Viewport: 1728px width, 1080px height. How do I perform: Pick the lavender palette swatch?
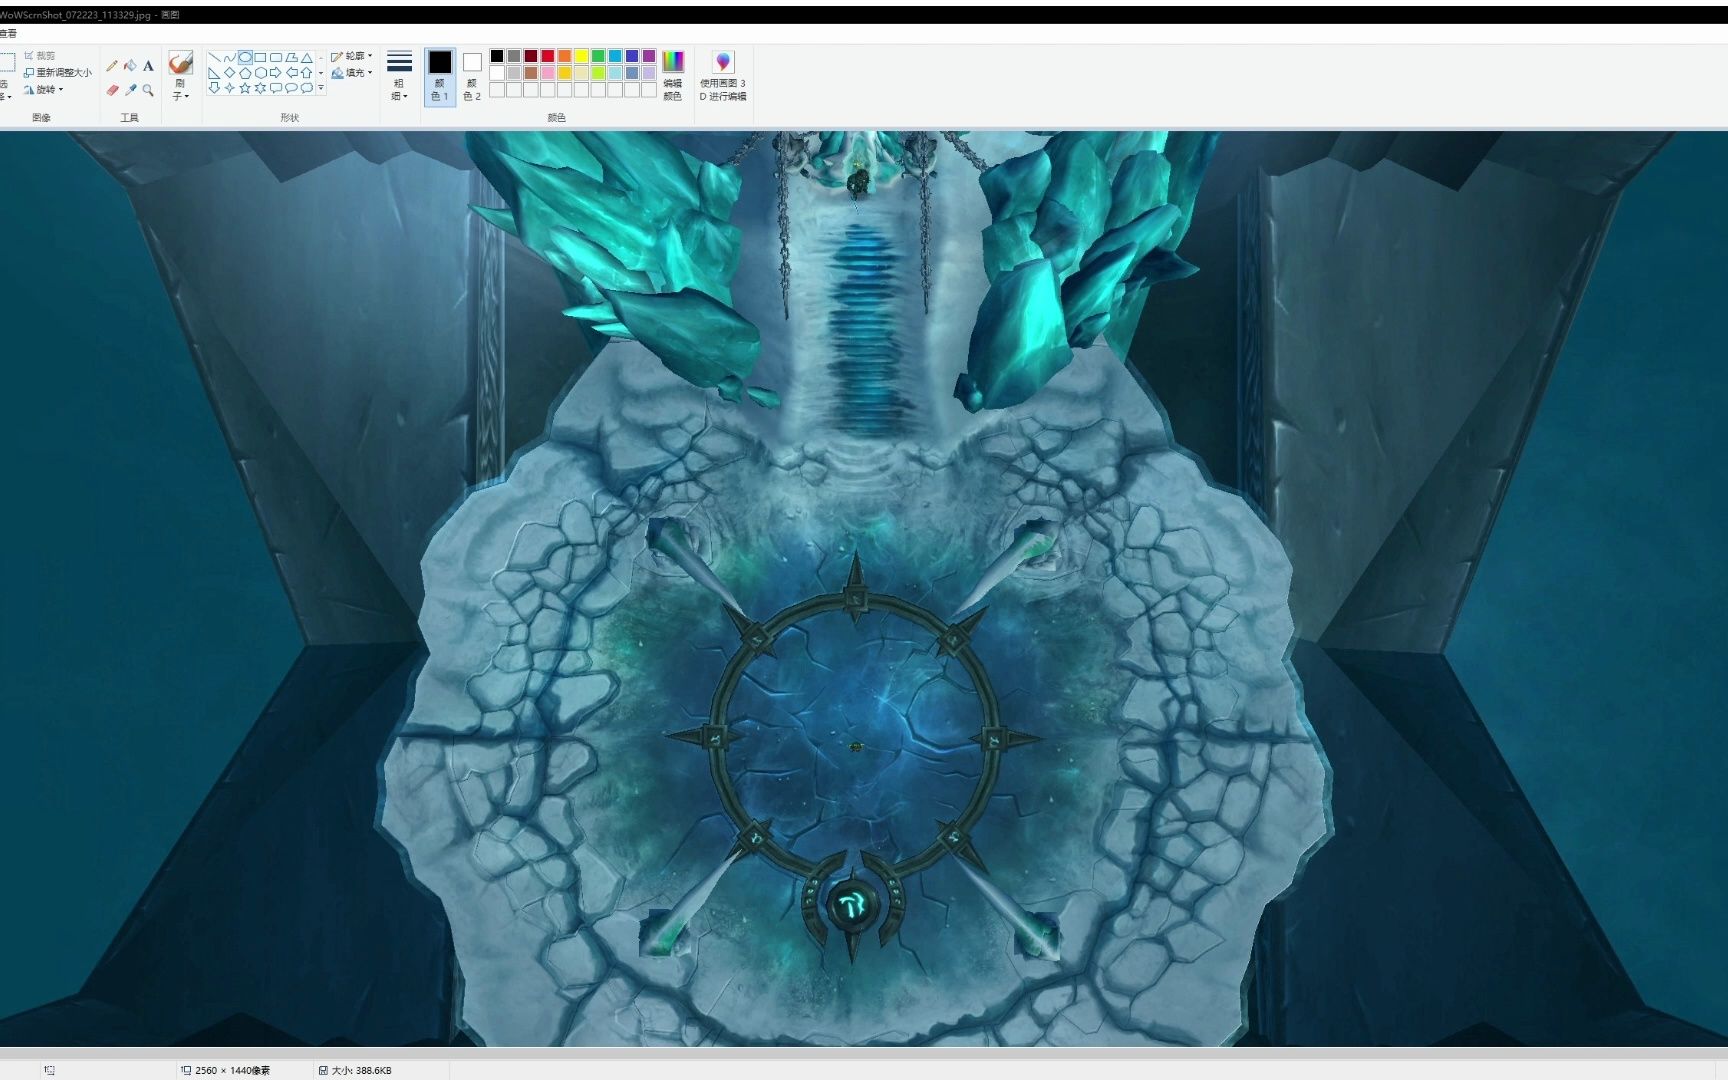(x=649, y=73)
